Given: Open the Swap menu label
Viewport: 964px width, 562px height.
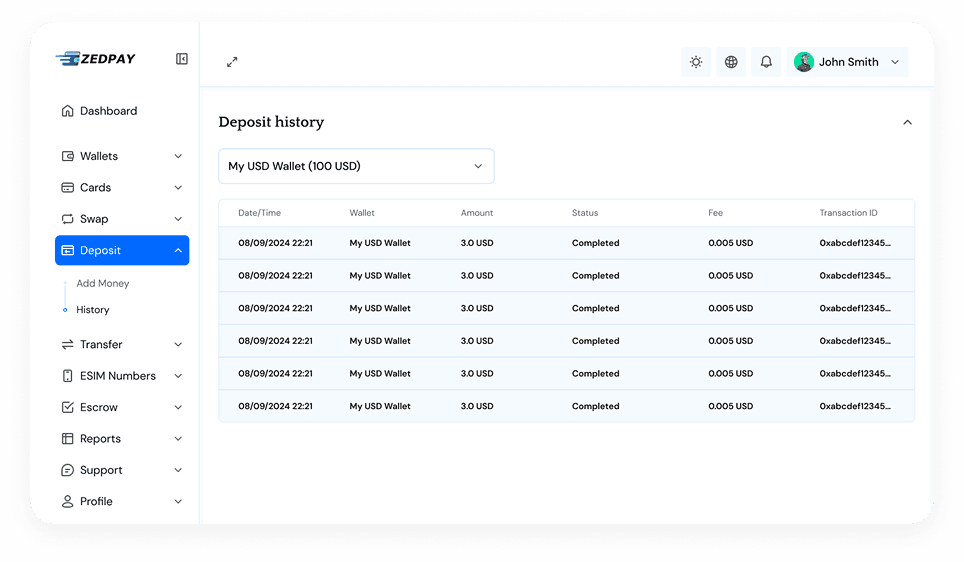Looking at the screenshot, I should coord(94,219).
